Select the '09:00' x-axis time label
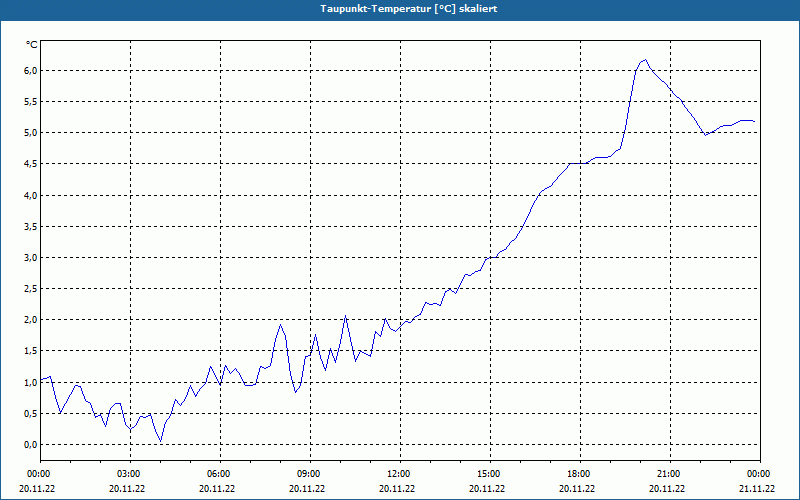 [310, 474]
